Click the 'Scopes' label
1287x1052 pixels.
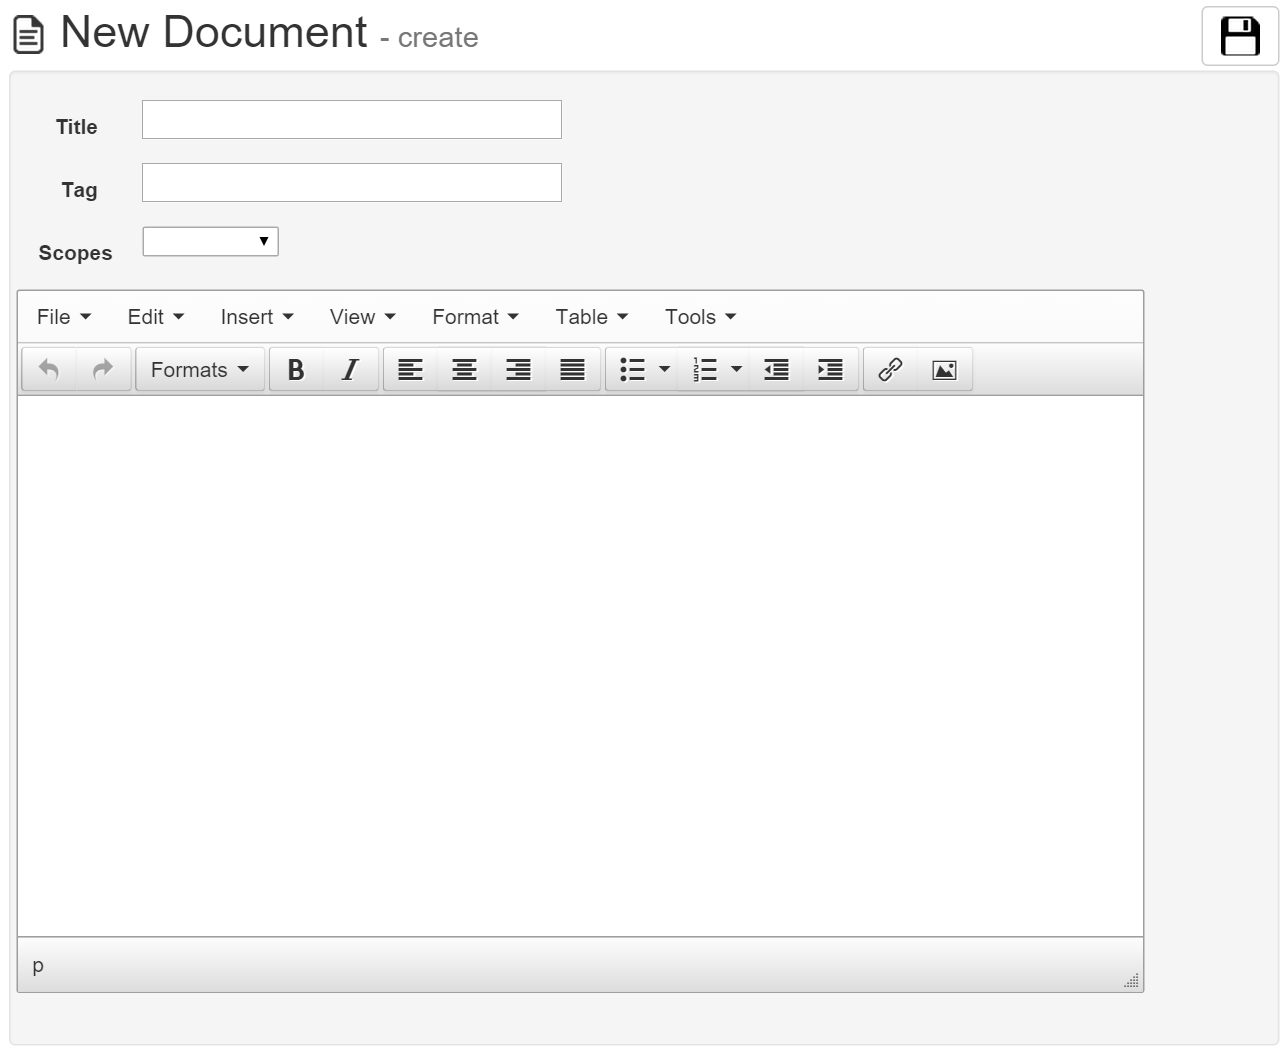(x=75, y=253)
